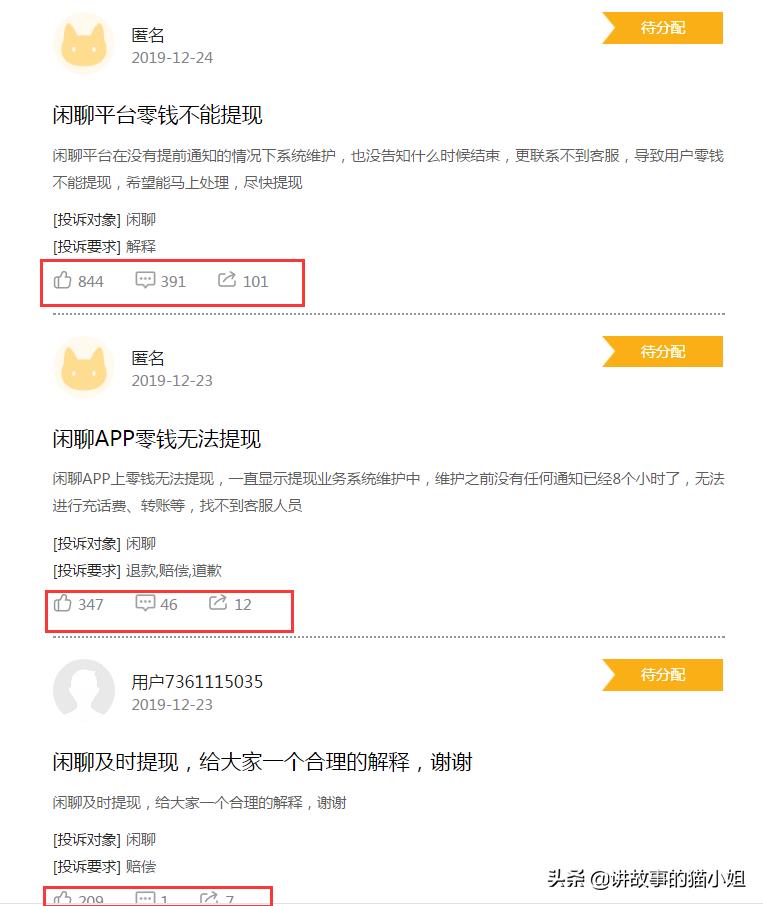
Task: Click thumbs-up icon showing 844 likes
Action: tap(63, 280)
